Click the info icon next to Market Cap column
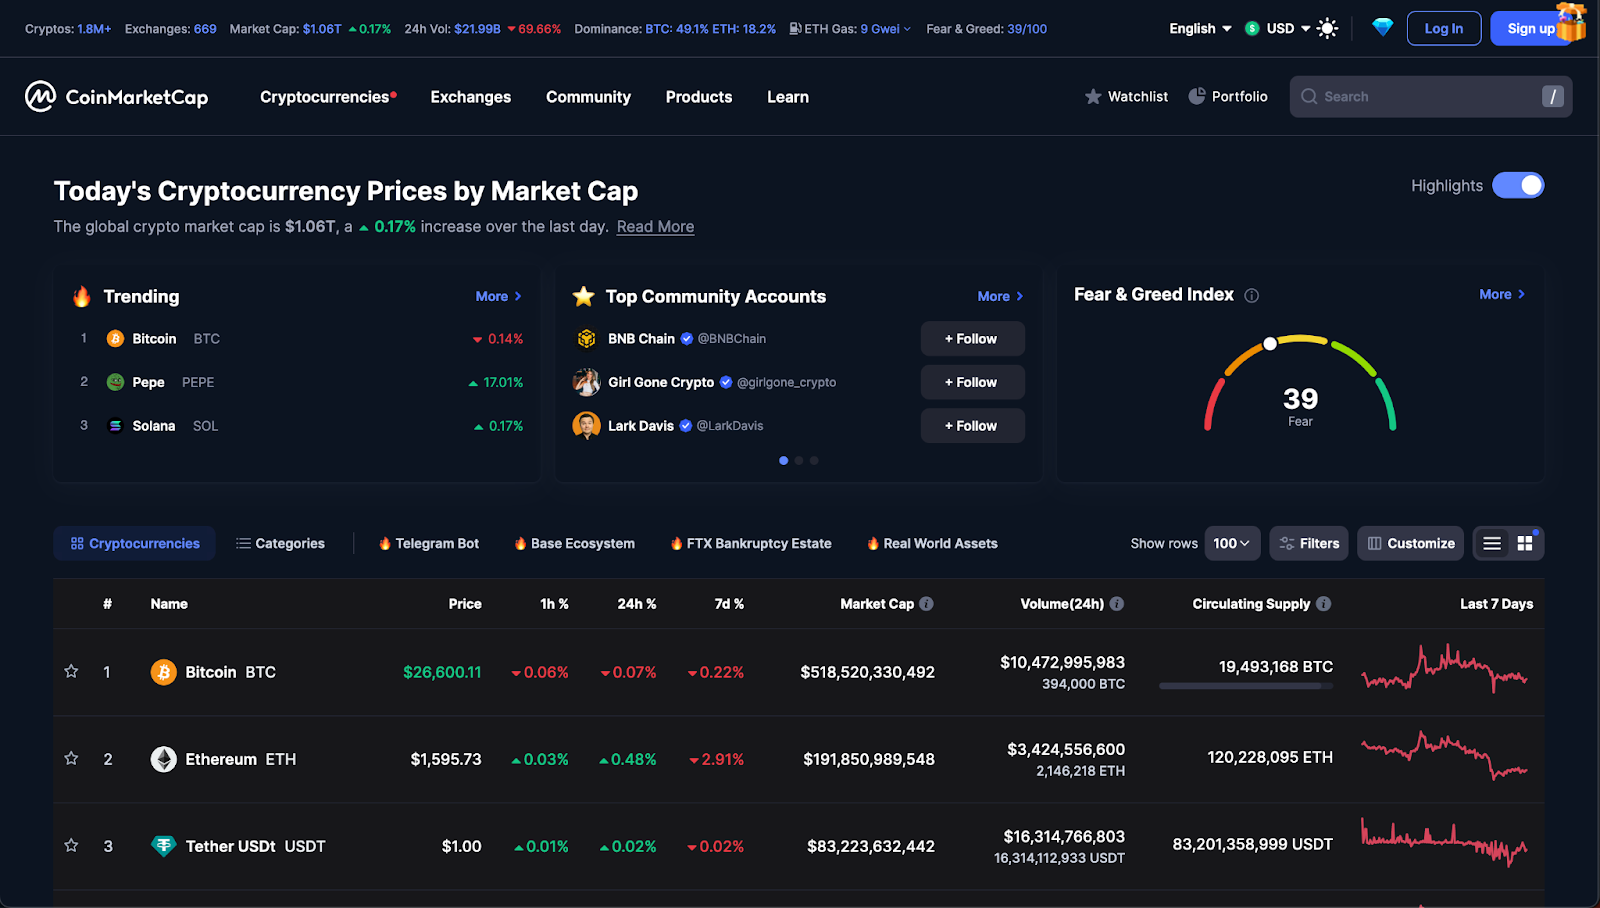1600x908 pixels. tap(925, 604)
